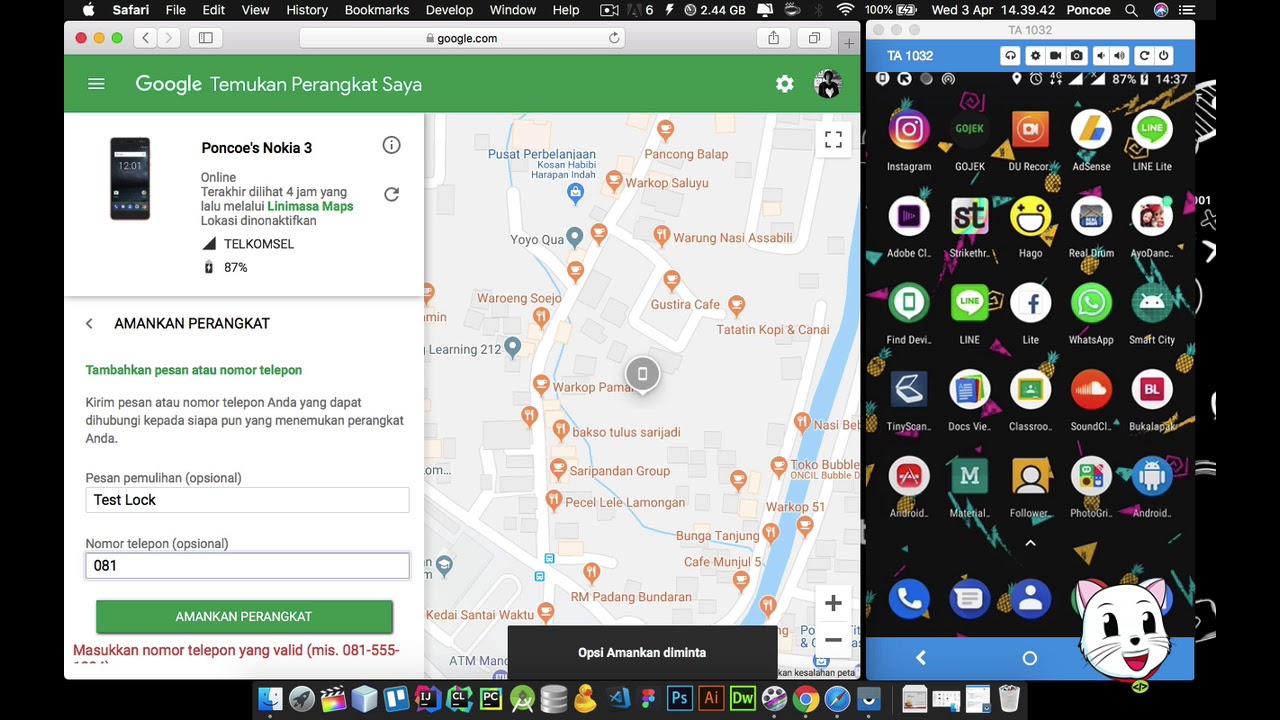Open the Develop menu
Screen dimensions: 1280x720
pos(449,10)
